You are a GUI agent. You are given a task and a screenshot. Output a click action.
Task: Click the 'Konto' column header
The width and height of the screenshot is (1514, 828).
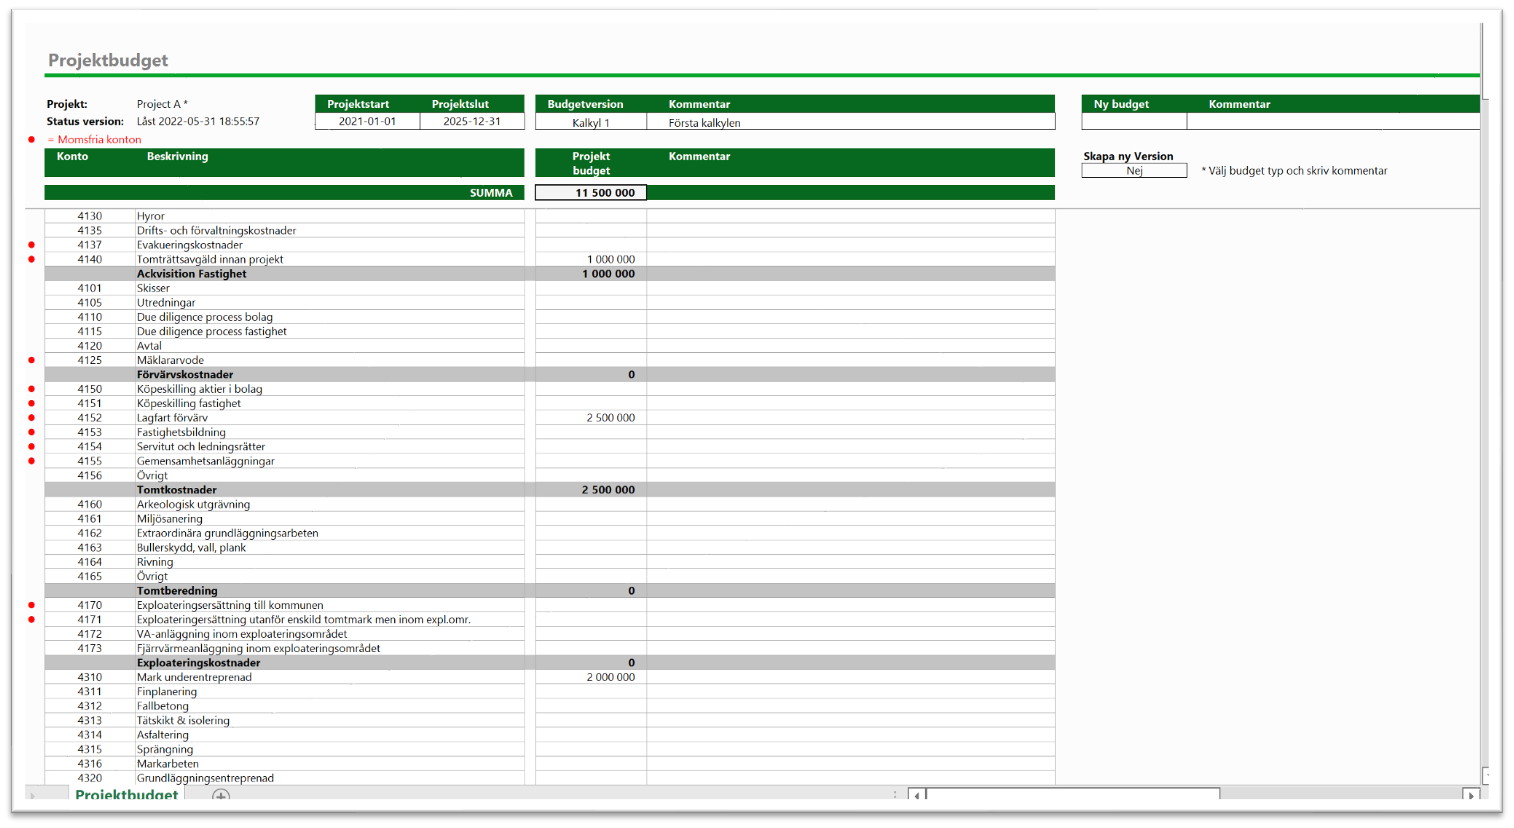pyautogui.click(x=73, y=157)
